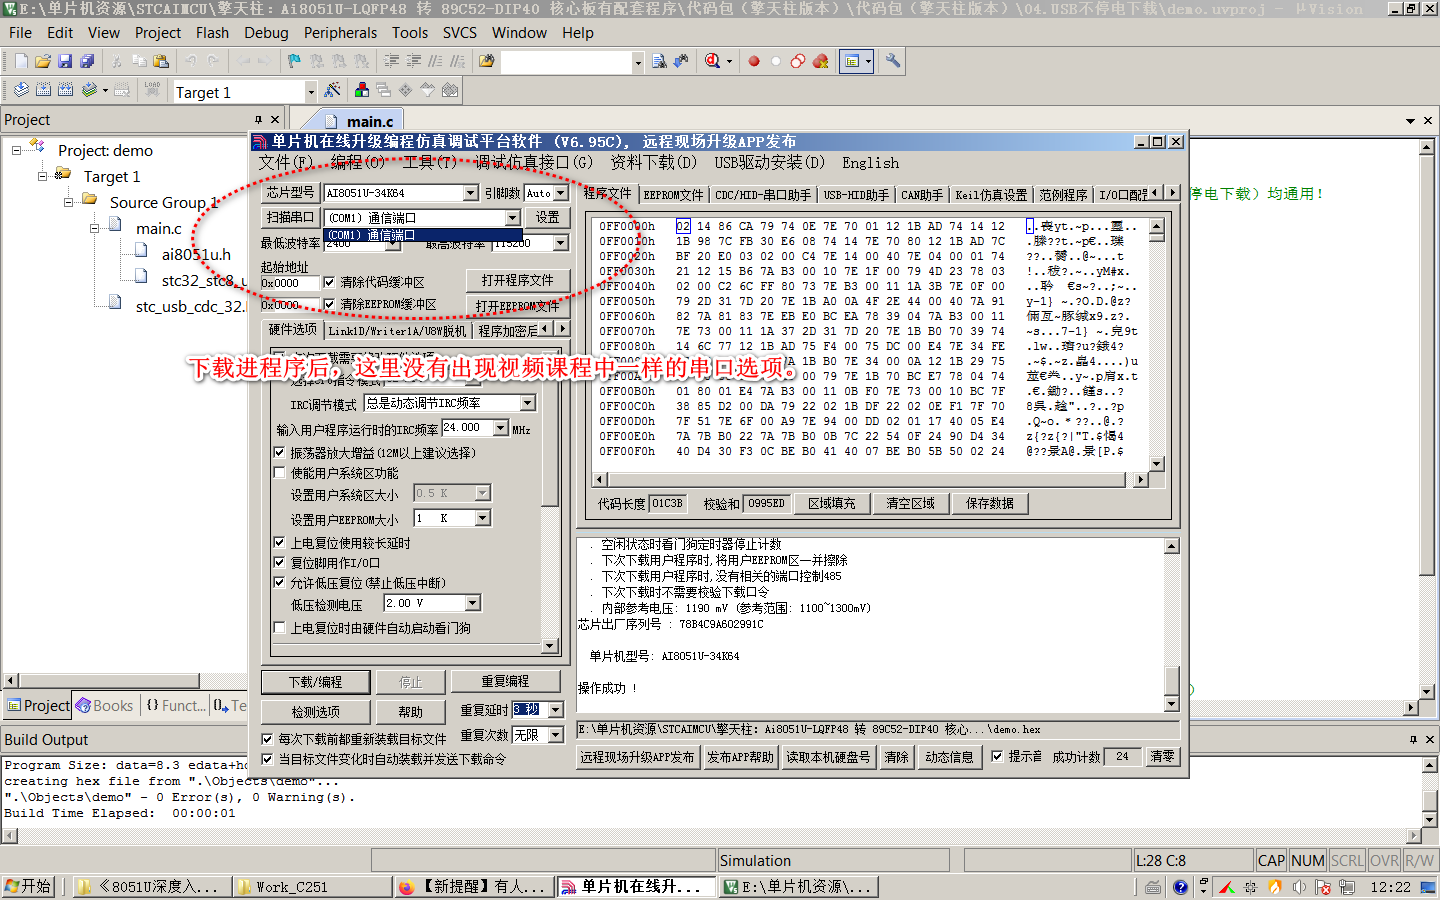This screenshot has height=900, width=1440.
Task: Click 起始地址 0x0000 code input field
Action: click(289, 283)
